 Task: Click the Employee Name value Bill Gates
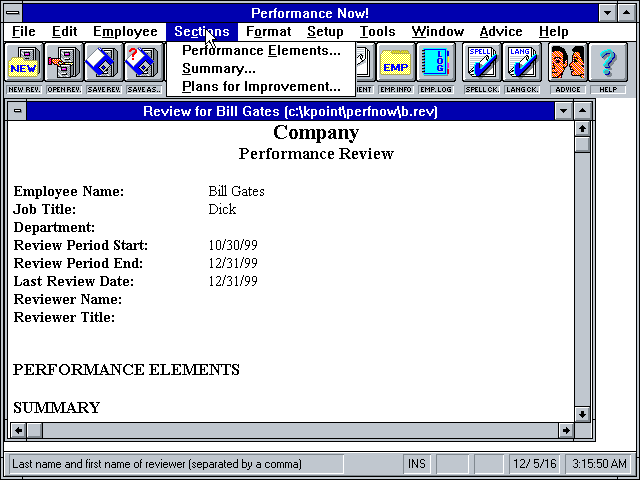coord(236,191)
